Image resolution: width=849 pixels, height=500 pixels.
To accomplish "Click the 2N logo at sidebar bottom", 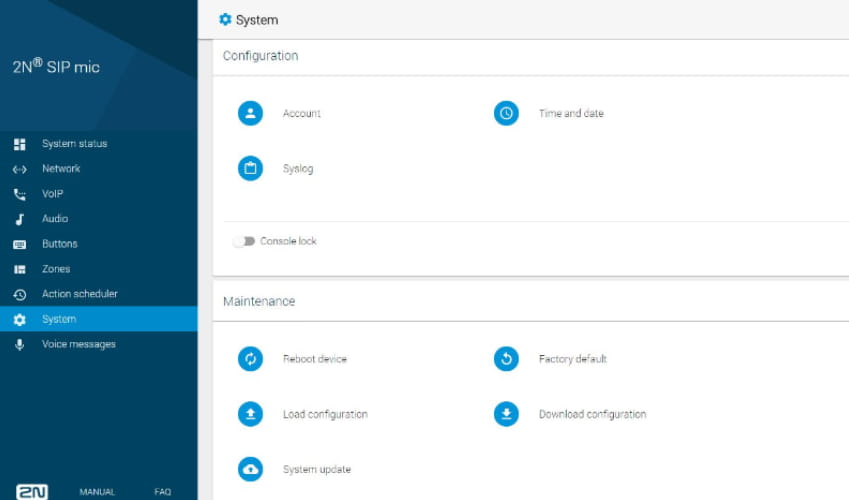I will point(32,492).
